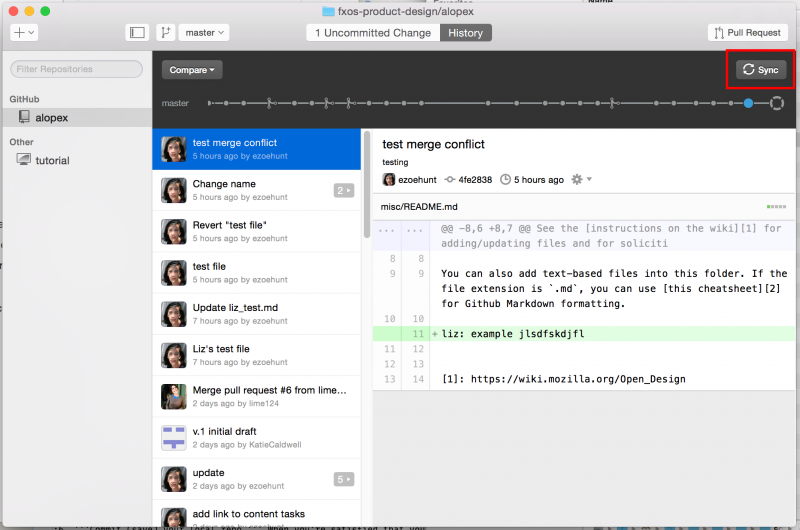Select the 'v.1 initial draft' commit

pyautogui.click(x=257, y=438)
